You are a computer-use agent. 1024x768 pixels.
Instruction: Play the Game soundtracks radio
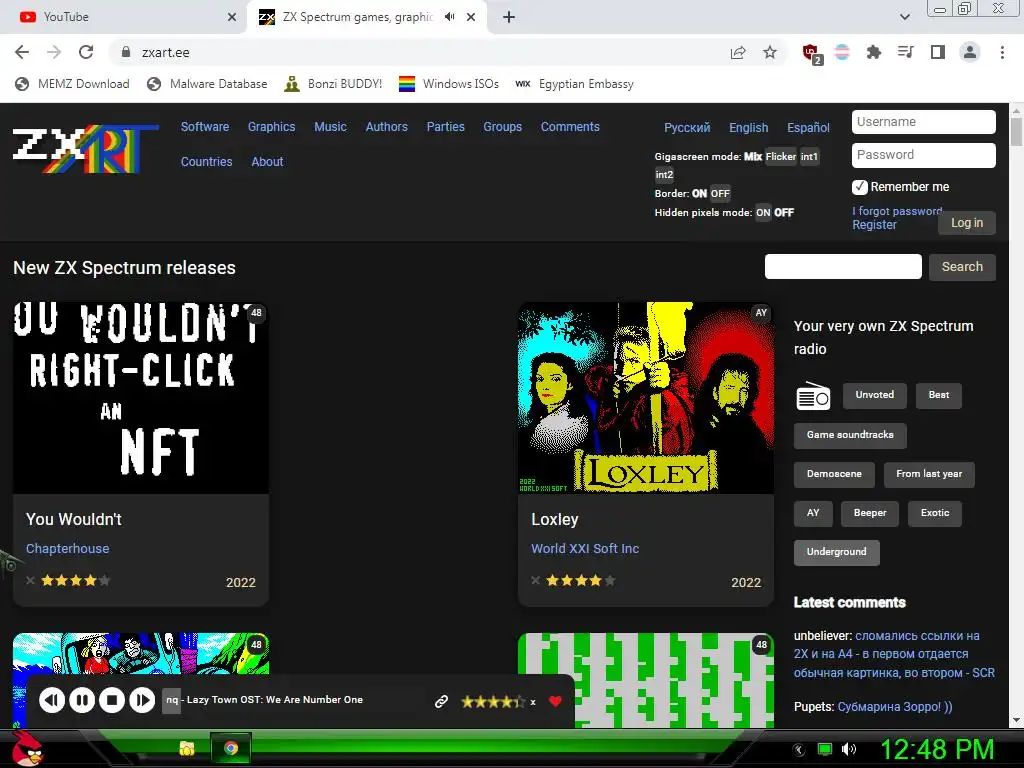(850, 435)
